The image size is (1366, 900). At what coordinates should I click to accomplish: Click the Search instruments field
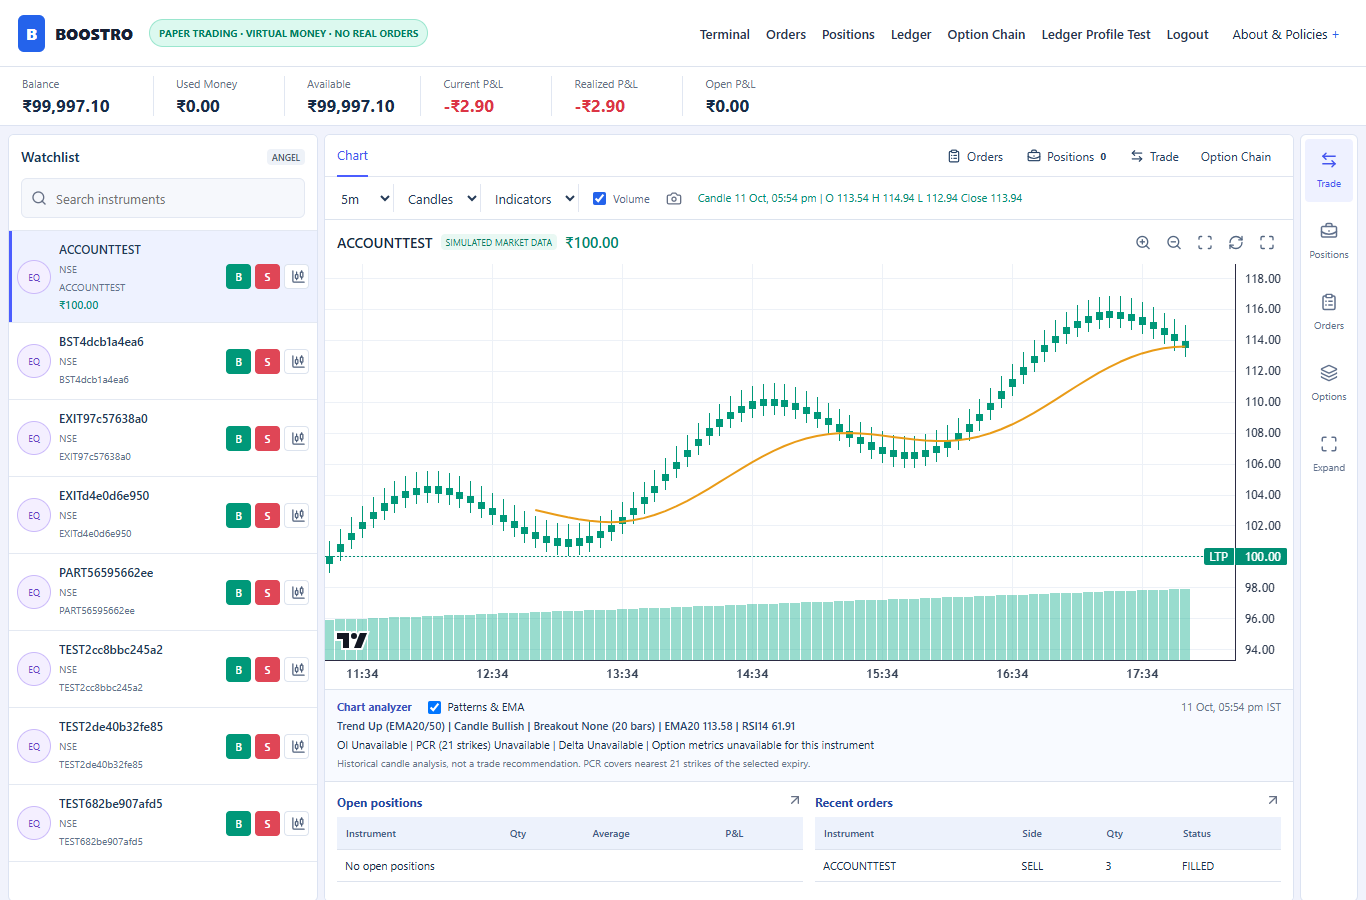[163, 198]
